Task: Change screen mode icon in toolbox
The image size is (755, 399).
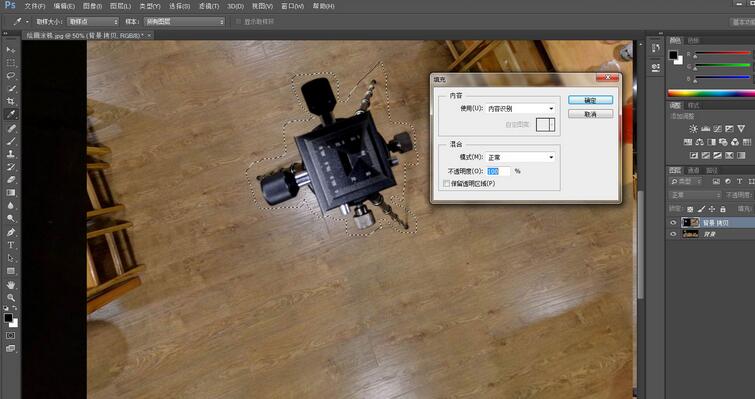Action: click(x=11, y=348)
